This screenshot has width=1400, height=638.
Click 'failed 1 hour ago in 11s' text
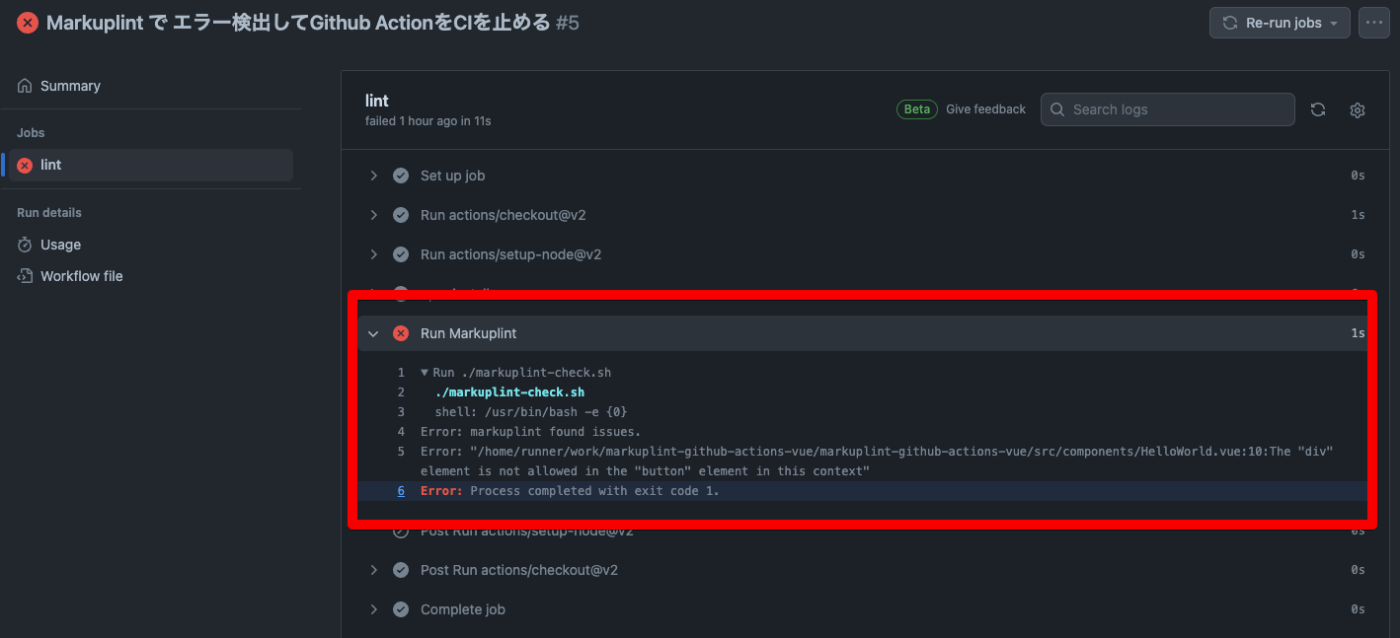[x=428, y=121]
